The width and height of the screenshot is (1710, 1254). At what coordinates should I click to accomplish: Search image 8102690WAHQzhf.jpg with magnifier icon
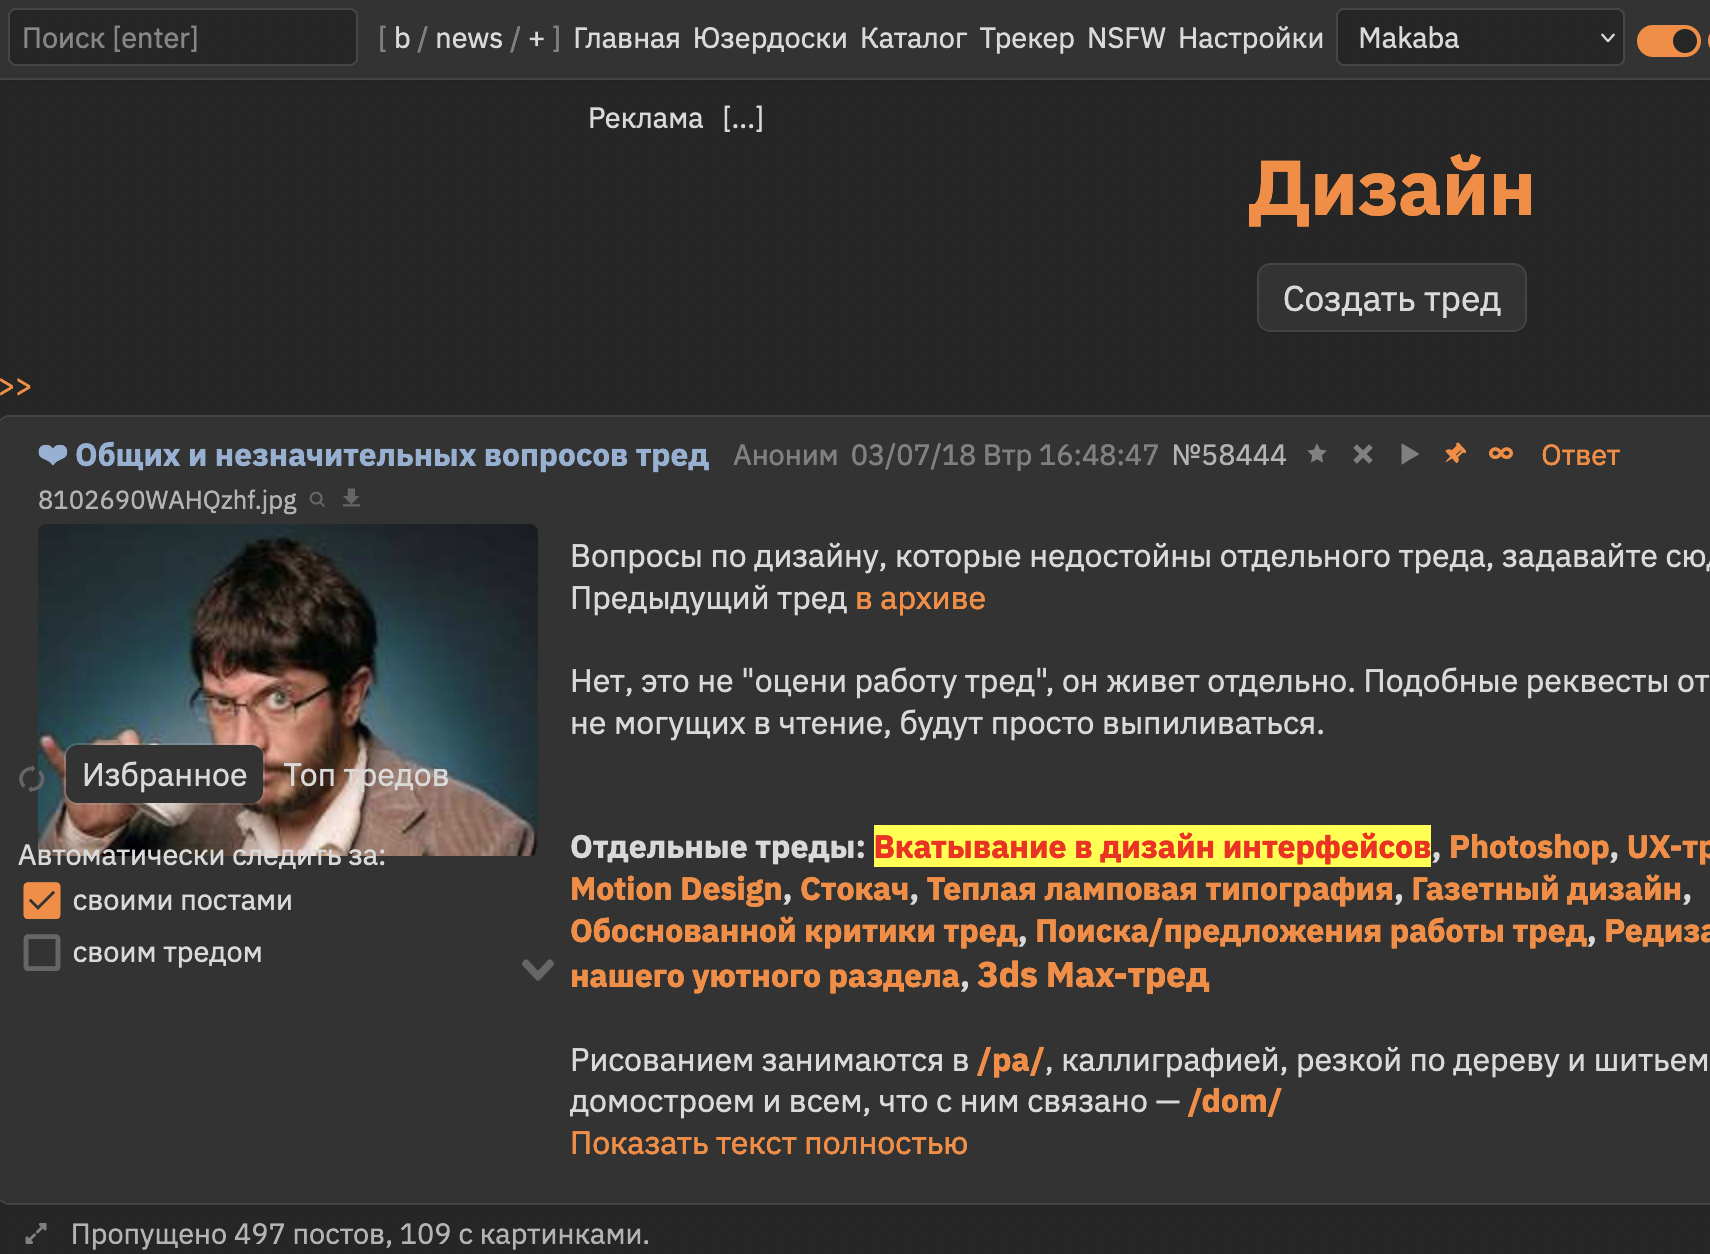click(317, 499)
